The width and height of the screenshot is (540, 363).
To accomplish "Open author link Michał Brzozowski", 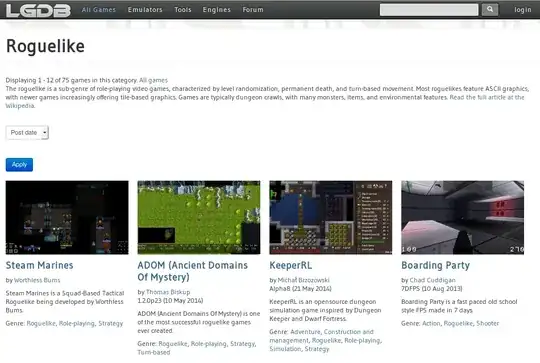I will [303, 280].
